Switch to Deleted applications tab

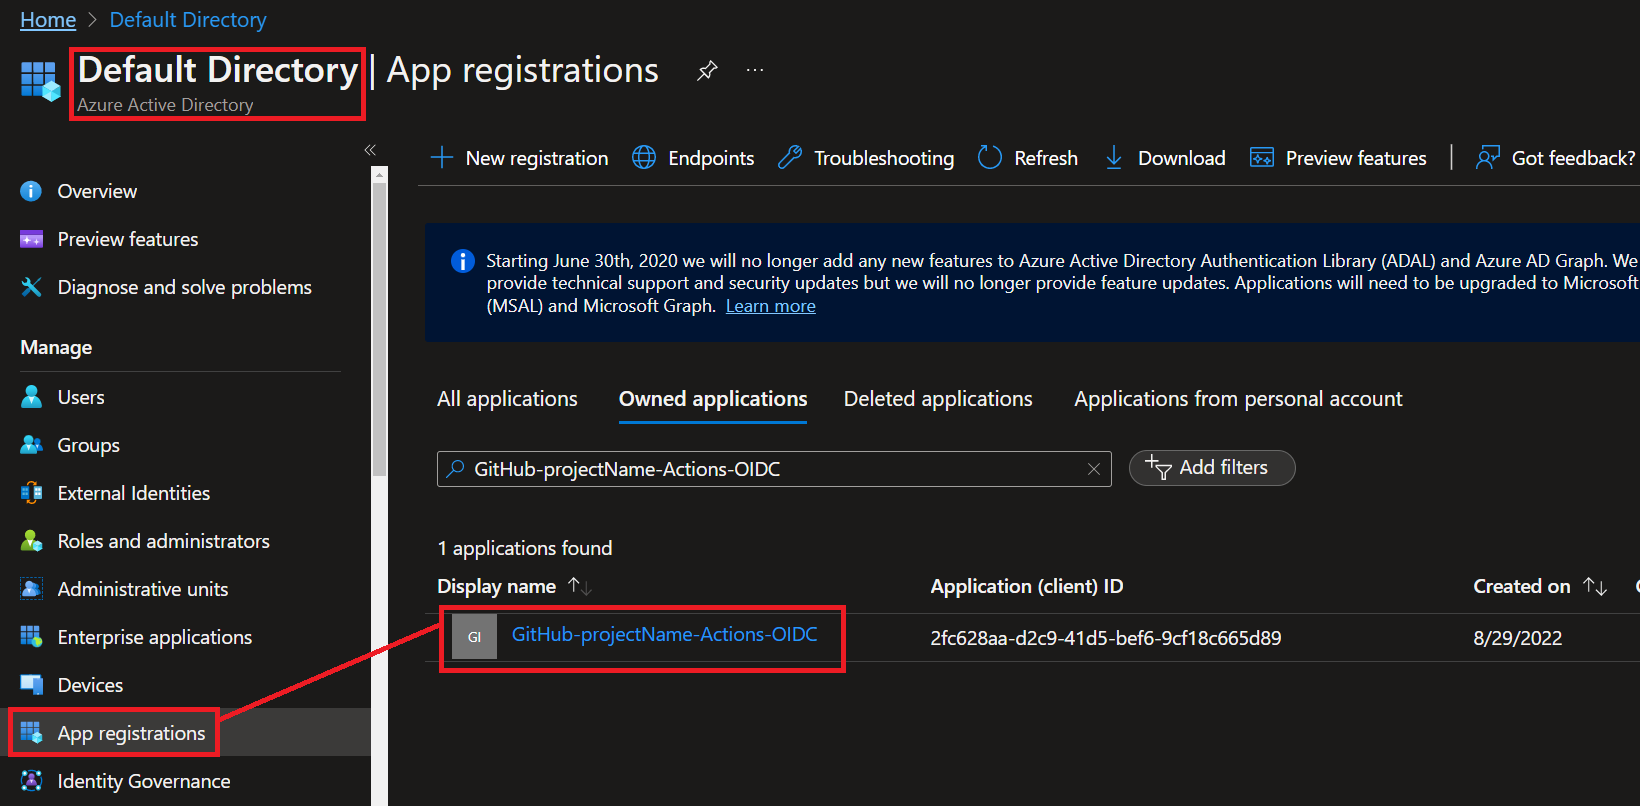pos(938,399)
